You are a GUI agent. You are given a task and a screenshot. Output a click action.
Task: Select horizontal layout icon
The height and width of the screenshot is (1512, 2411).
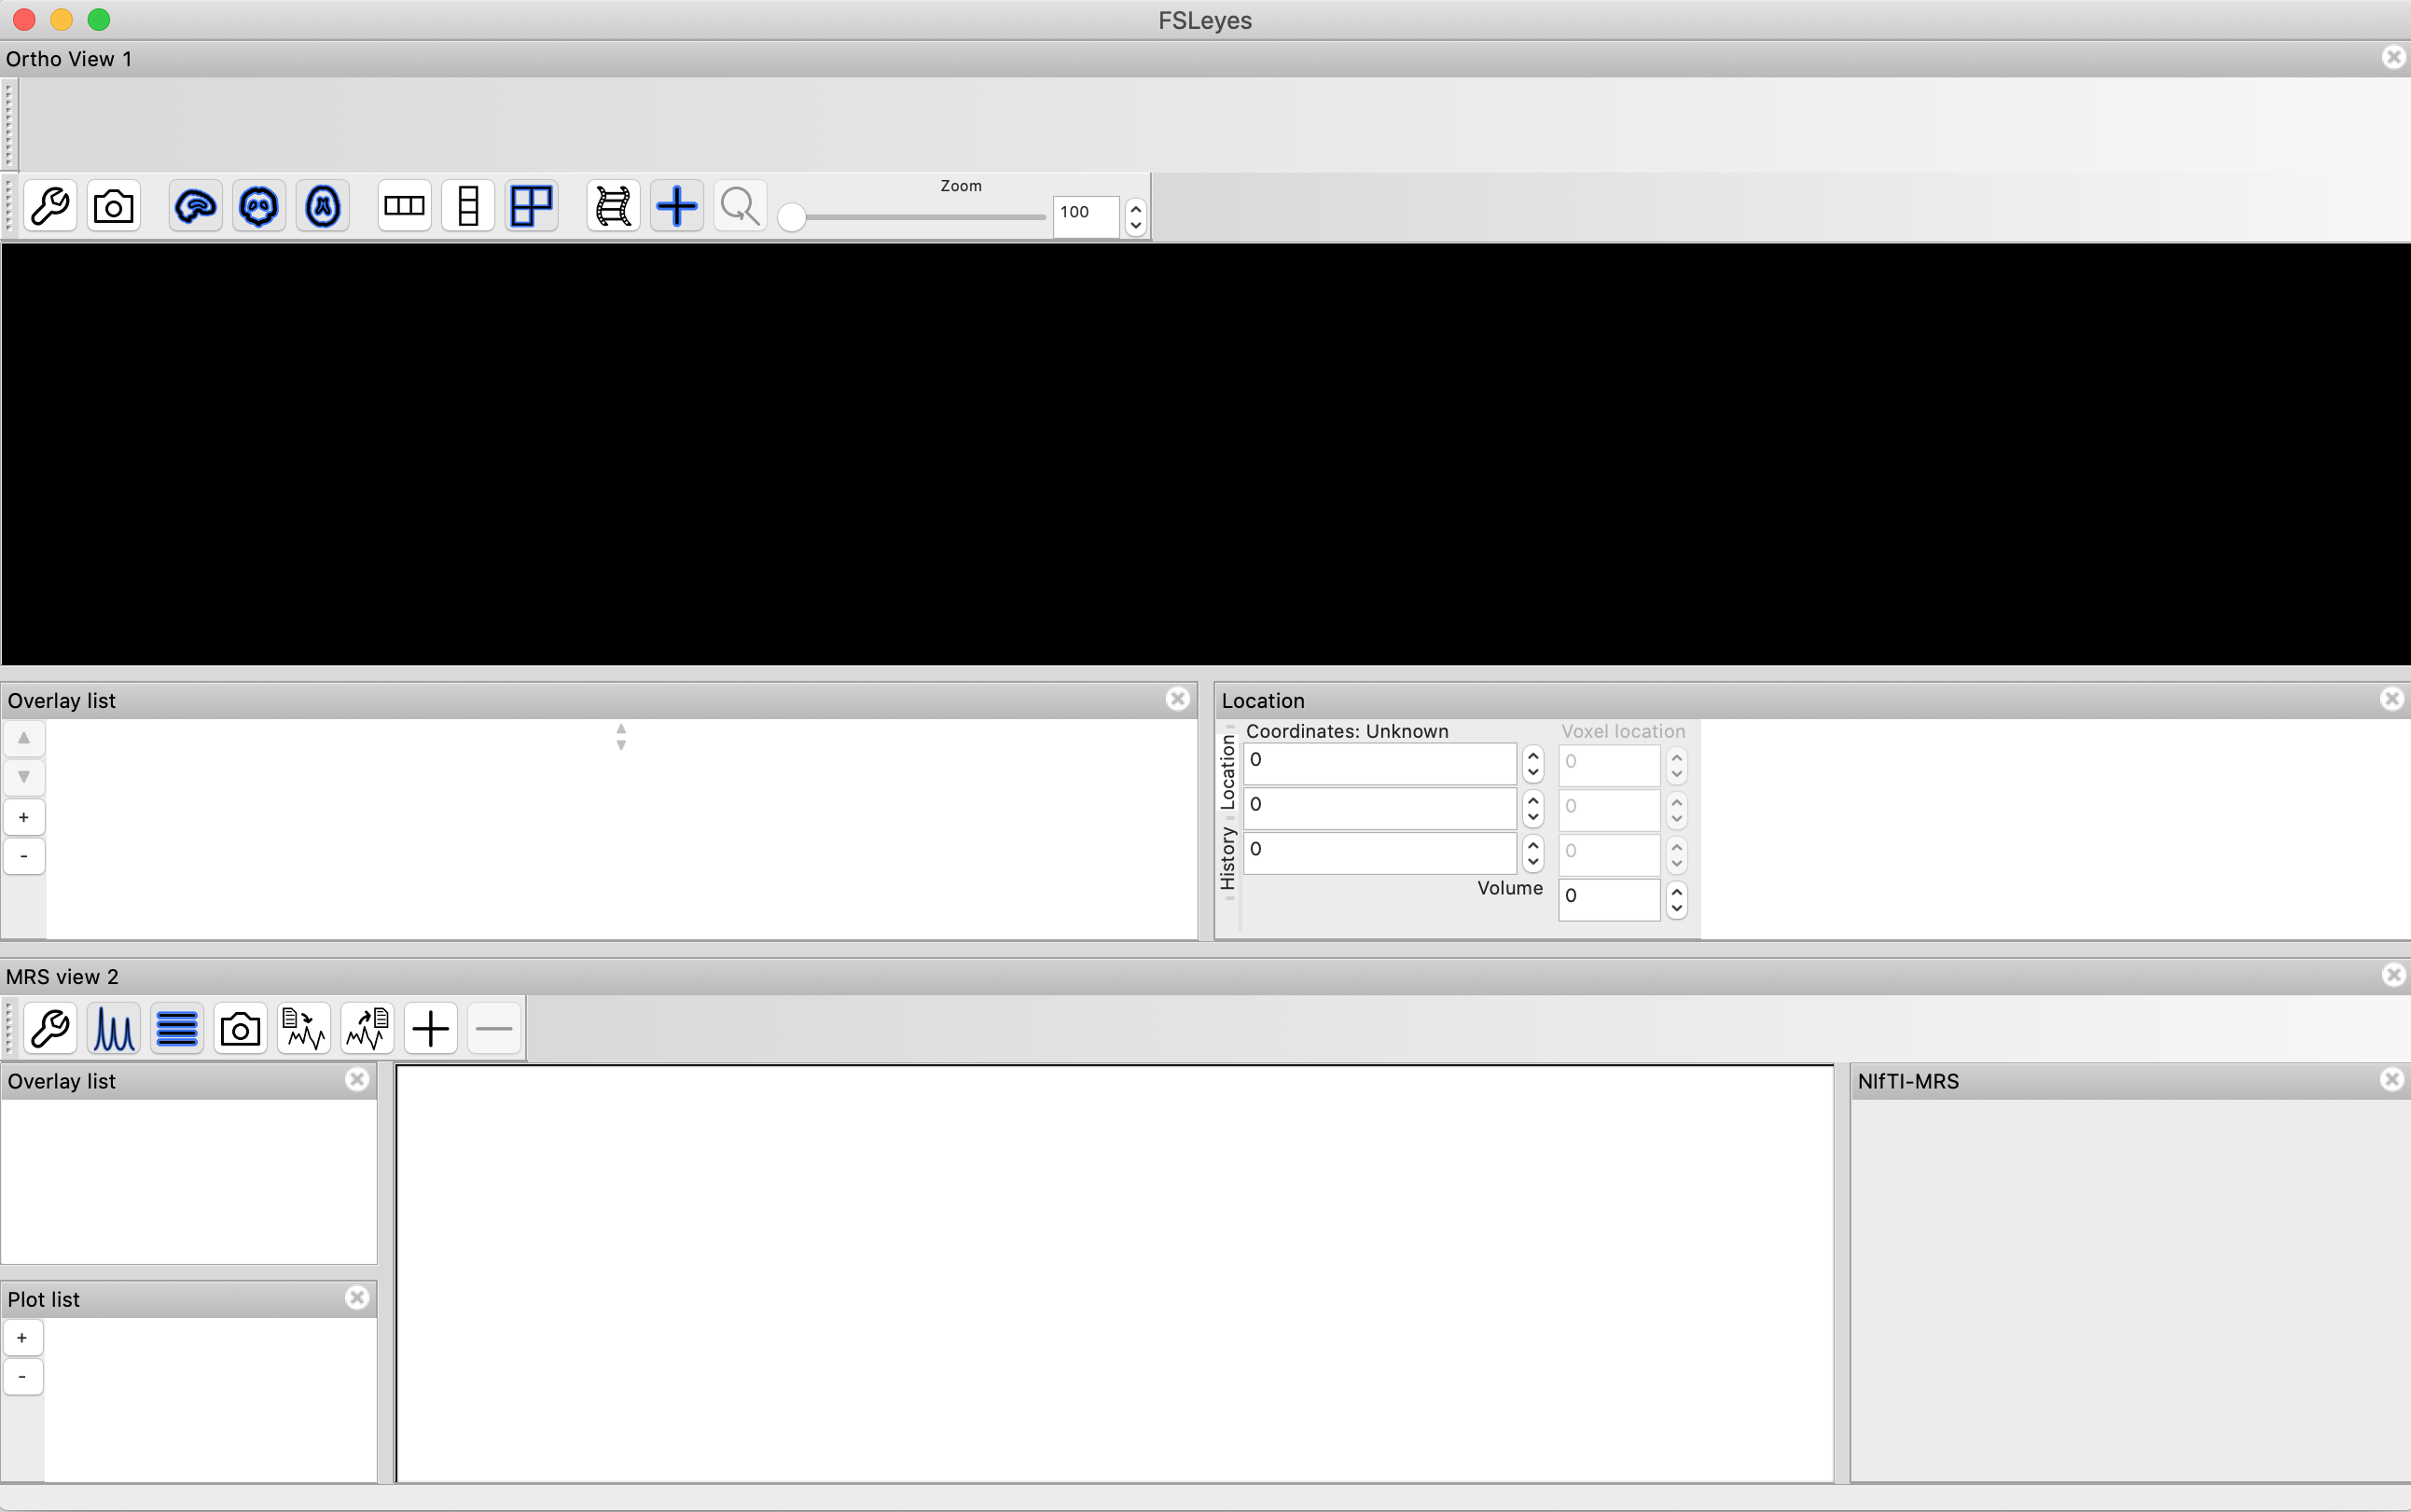coord(405,207)
